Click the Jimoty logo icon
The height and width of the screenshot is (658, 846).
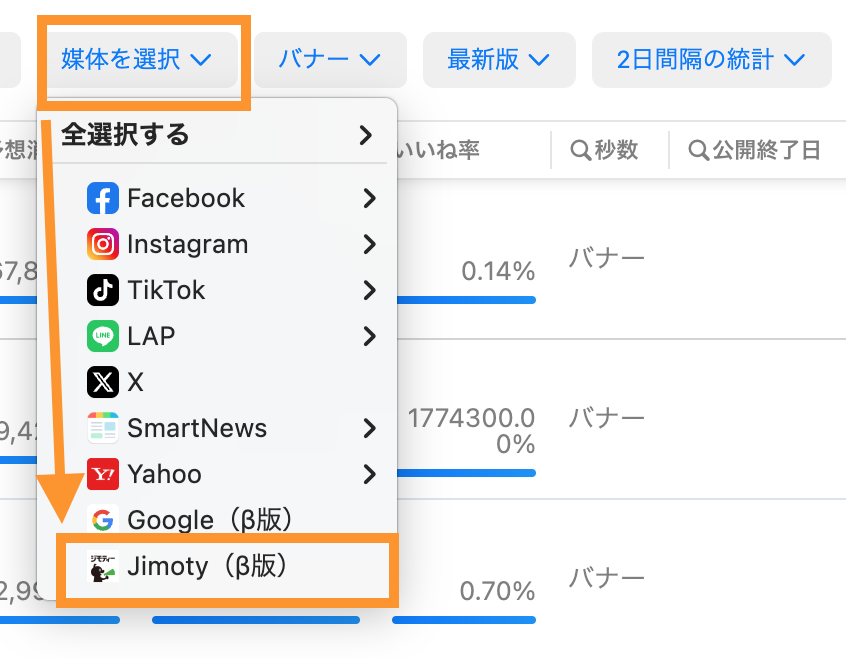point(102,567)
